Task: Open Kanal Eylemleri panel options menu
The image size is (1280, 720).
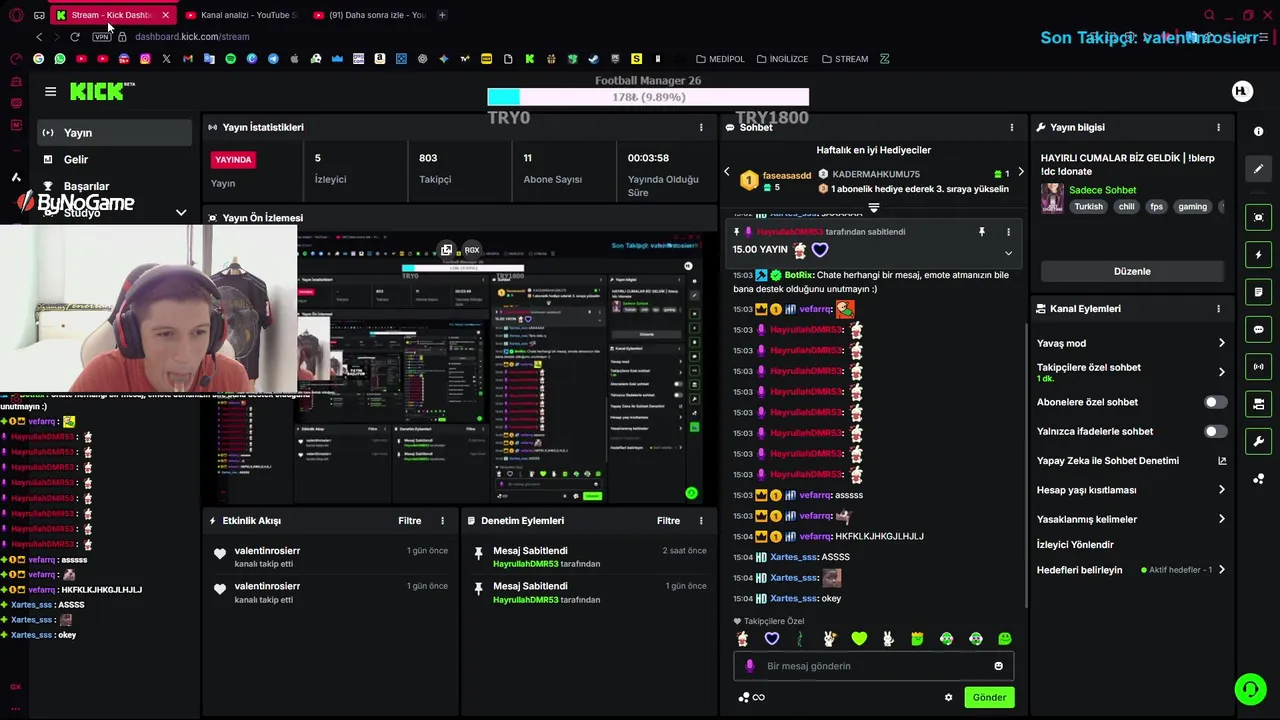Action: point(1218,309)
